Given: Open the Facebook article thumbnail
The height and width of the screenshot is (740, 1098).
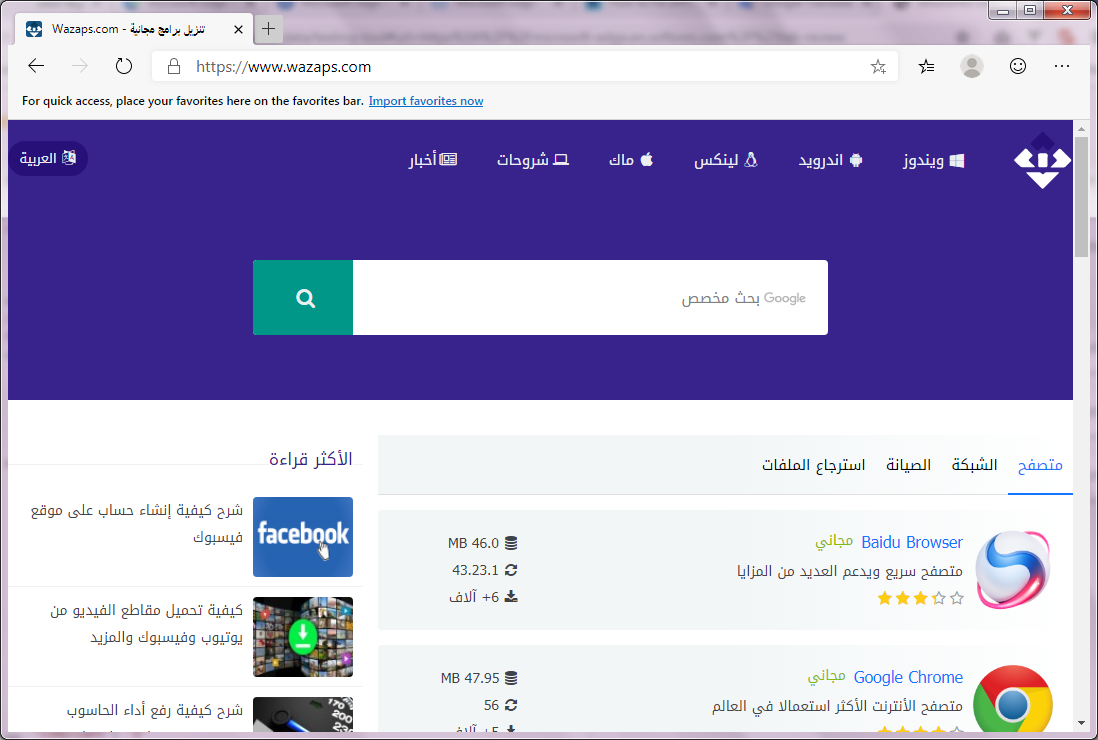Looking at the screenshot, I should coord(303,537).
